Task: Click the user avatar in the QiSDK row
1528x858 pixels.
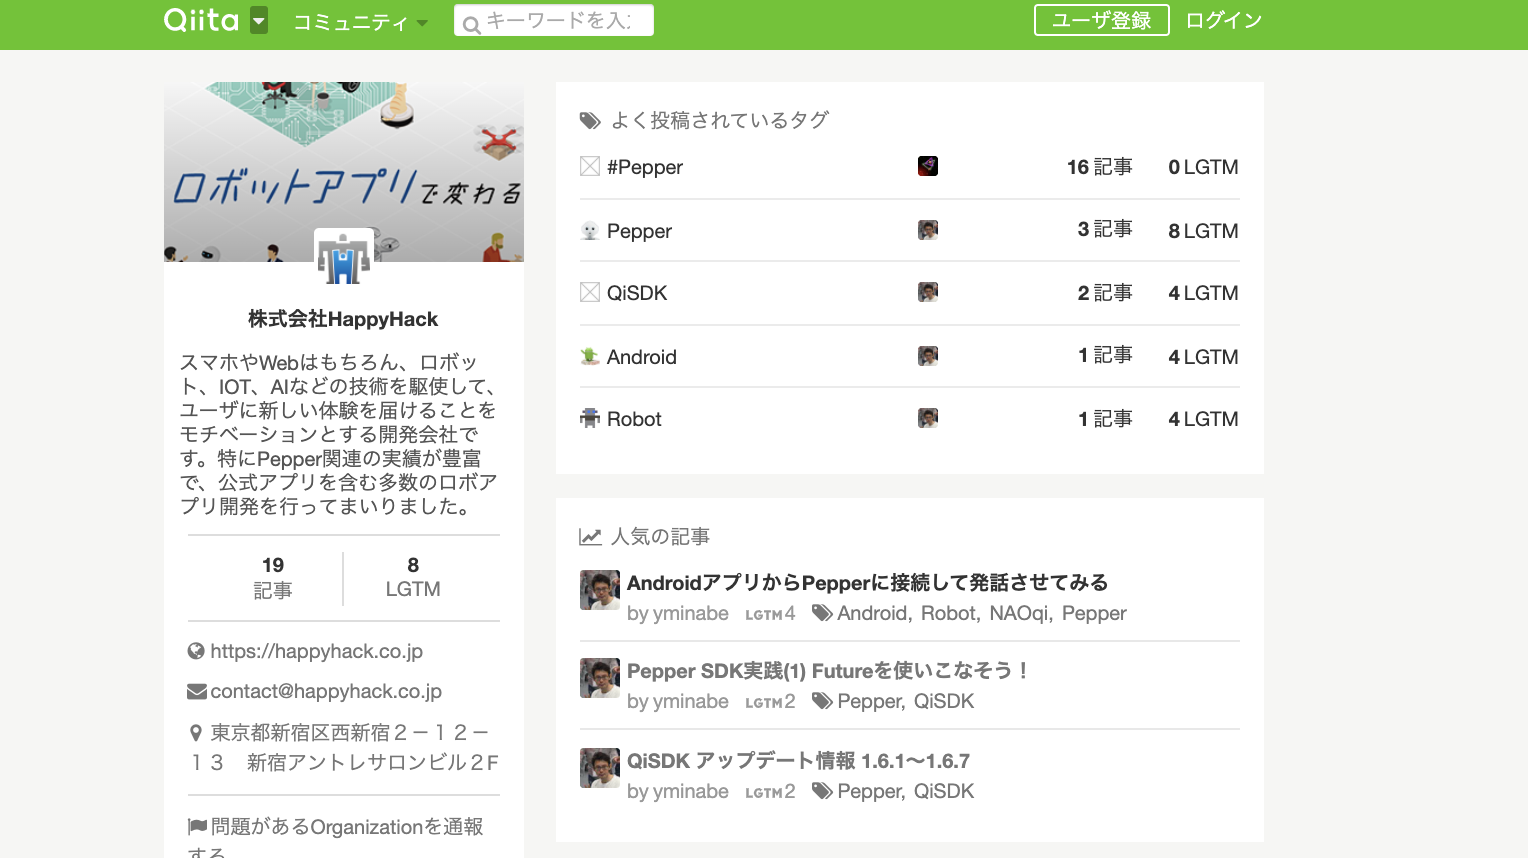Action: click(x=928, y=292)
